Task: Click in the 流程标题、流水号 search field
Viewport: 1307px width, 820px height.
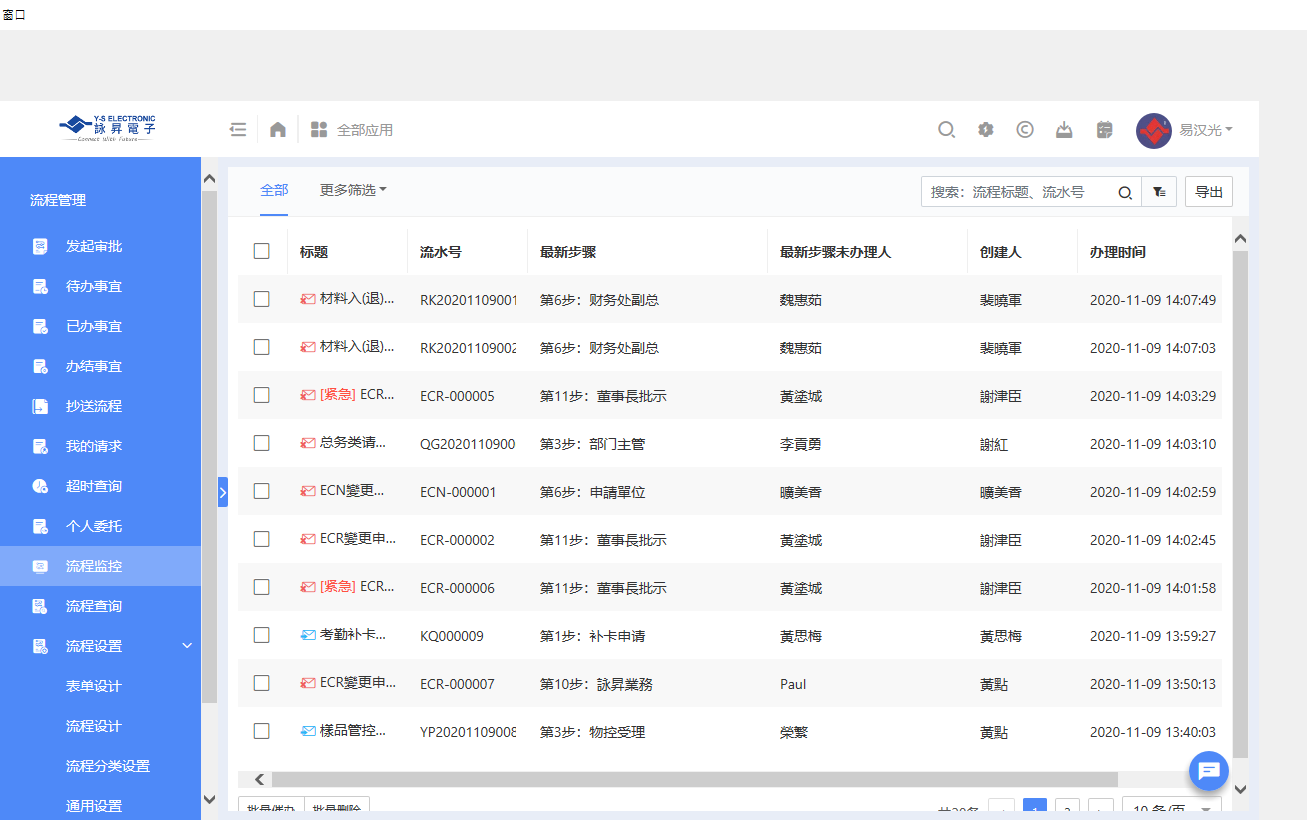Action: click(x=1018, y=192)
